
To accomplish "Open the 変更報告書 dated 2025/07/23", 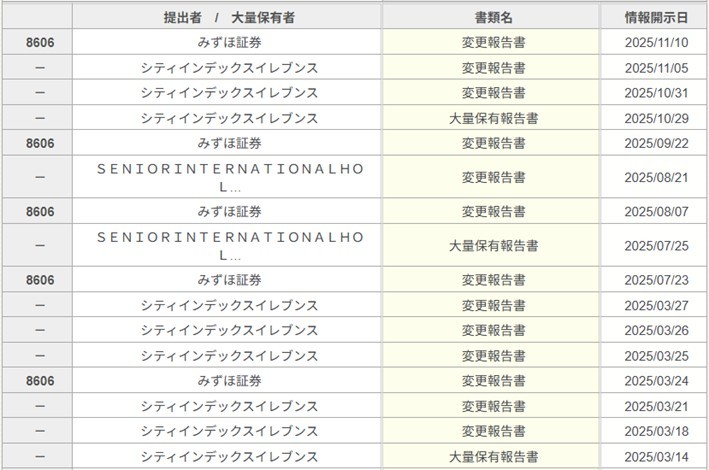I will coord(493,280).
